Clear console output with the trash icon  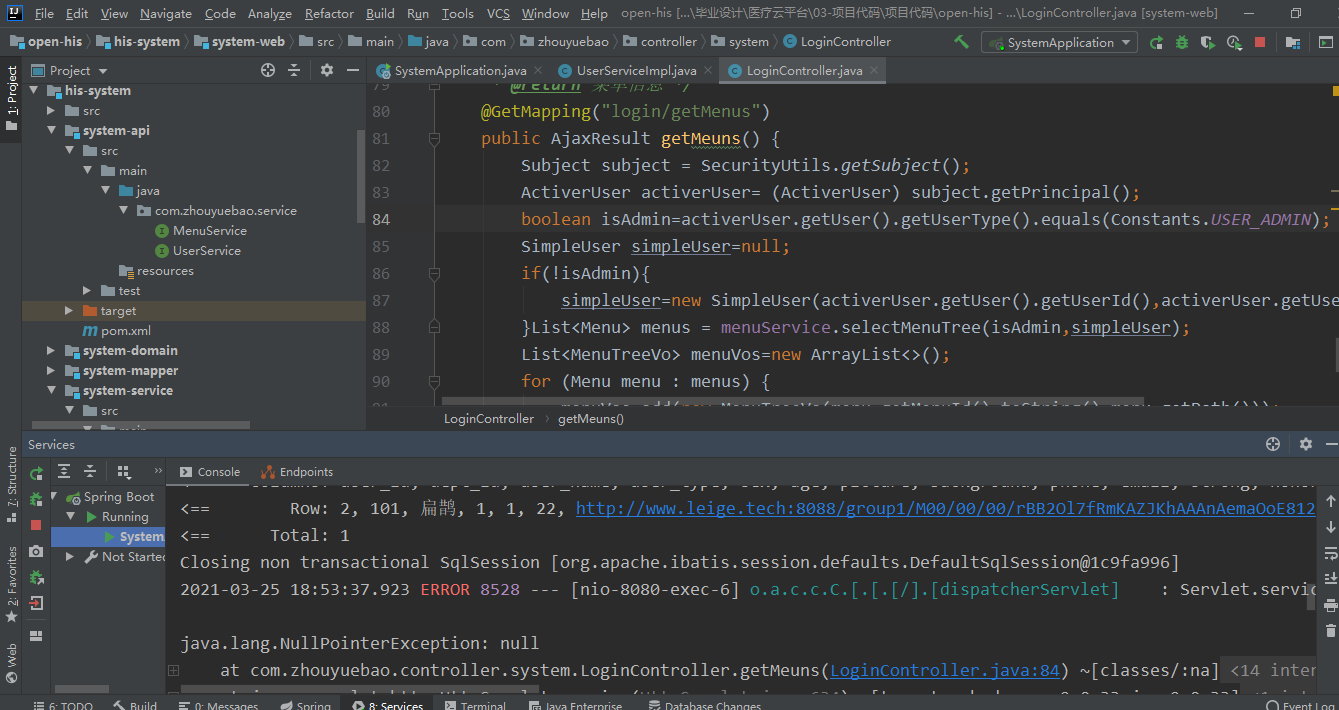coord(1330,631)
